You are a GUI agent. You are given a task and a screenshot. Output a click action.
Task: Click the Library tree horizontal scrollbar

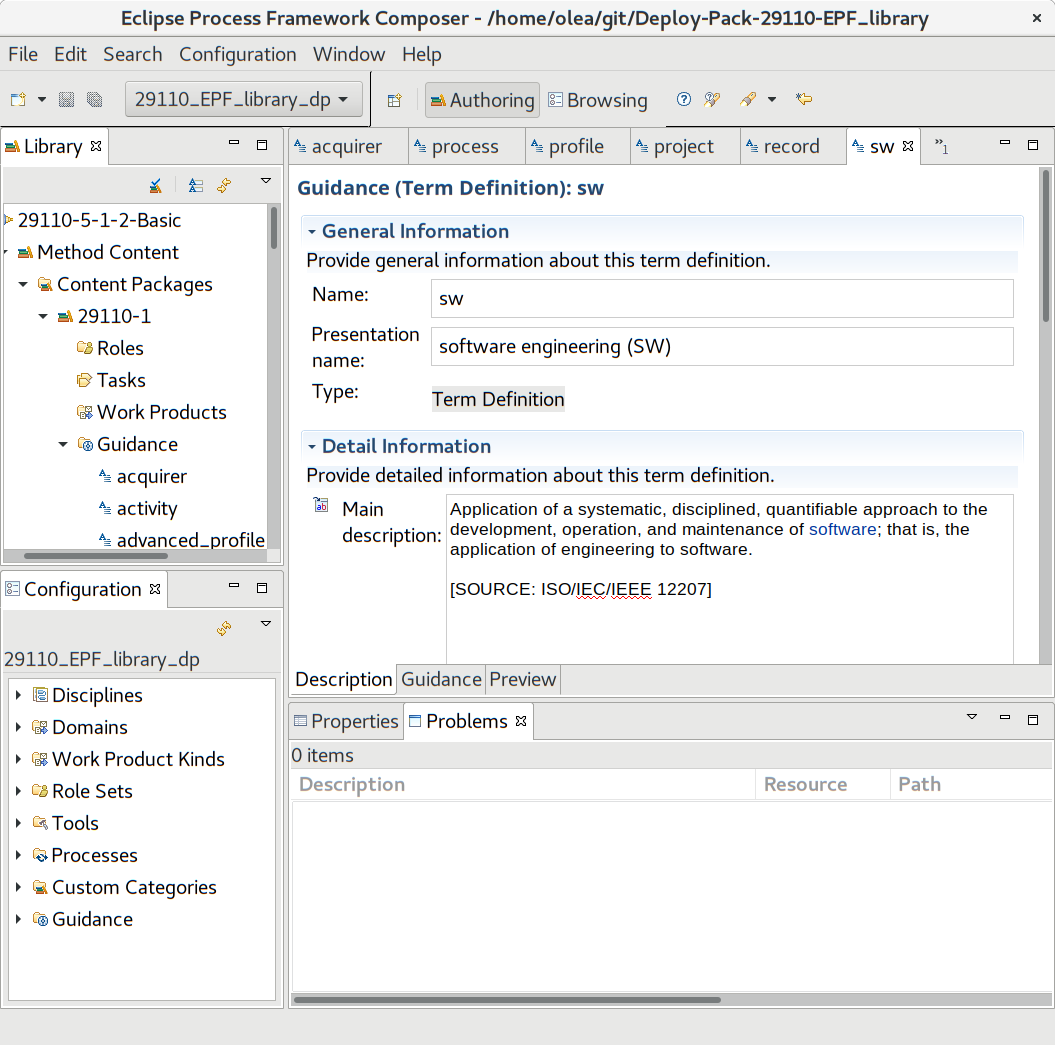click(96, 556)
